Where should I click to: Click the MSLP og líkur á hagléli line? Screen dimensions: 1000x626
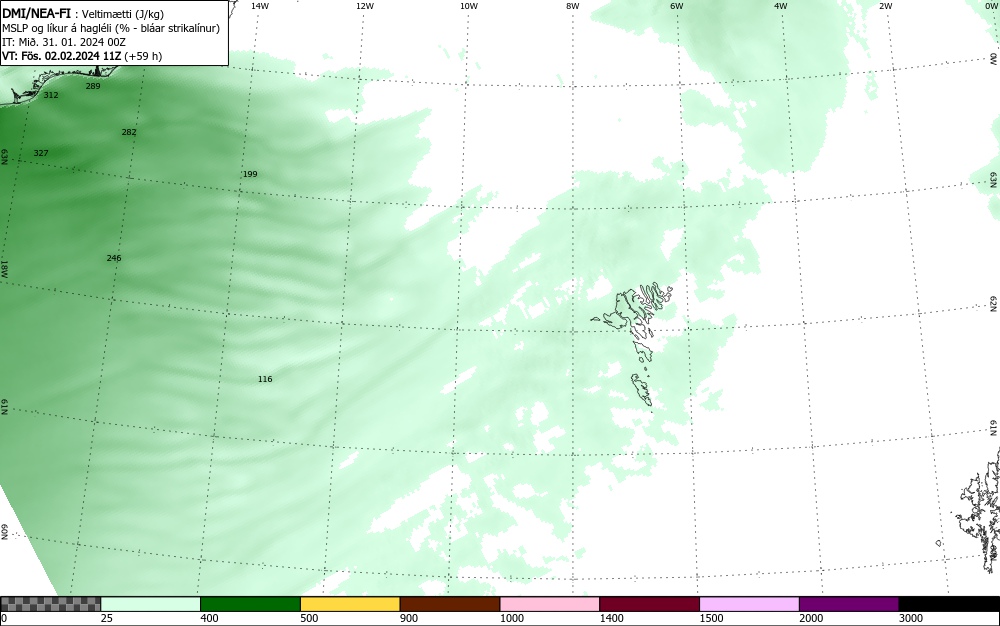tap(111, 28)
